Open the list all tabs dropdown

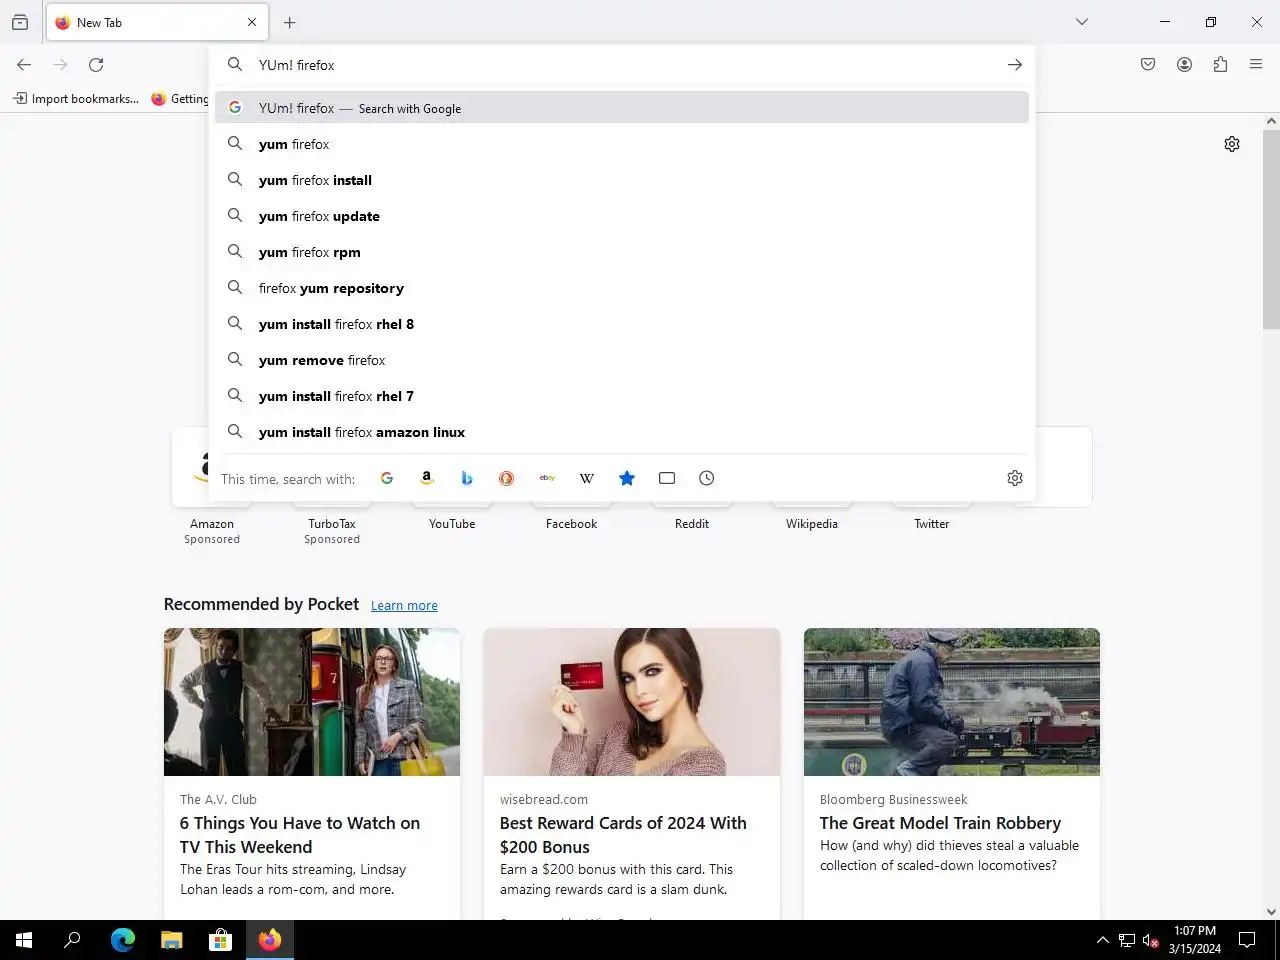(1082, 22)
